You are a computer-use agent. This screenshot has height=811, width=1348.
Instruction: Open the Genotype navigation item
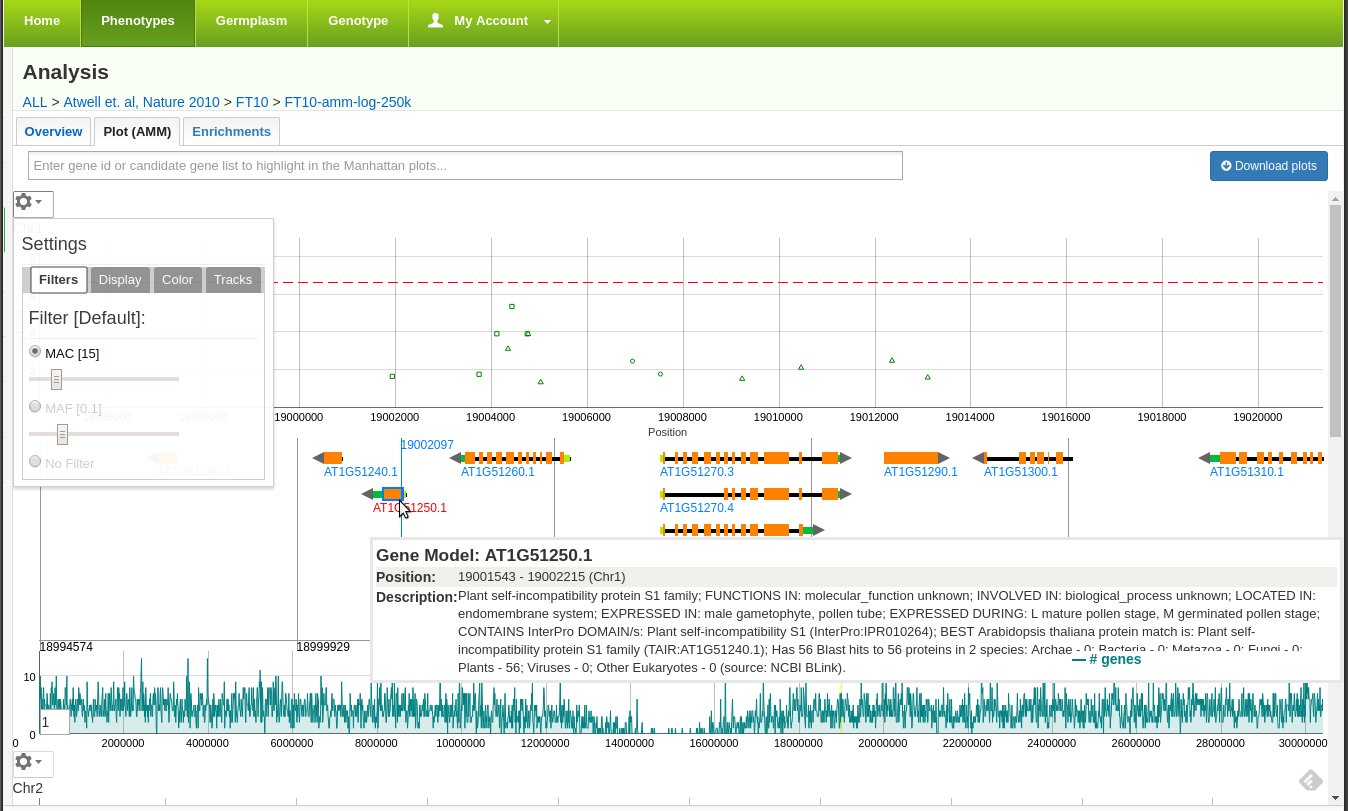click(358, 21)
